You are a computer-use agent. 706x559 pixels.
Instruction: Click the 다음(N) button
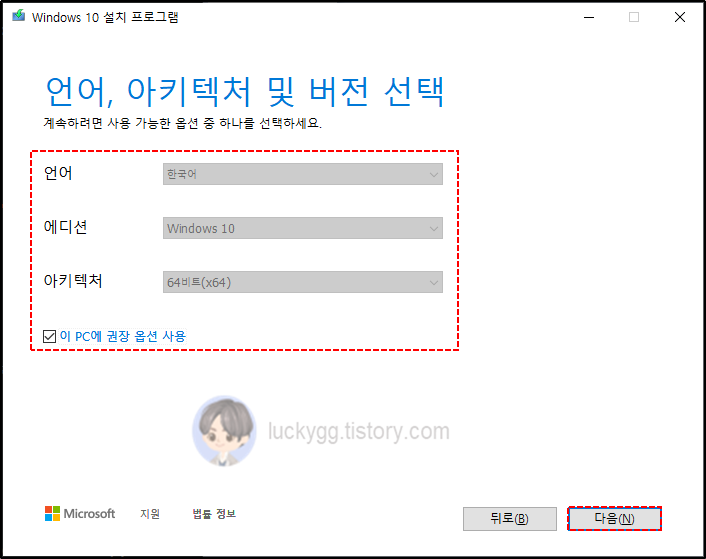tap(614, 518)
